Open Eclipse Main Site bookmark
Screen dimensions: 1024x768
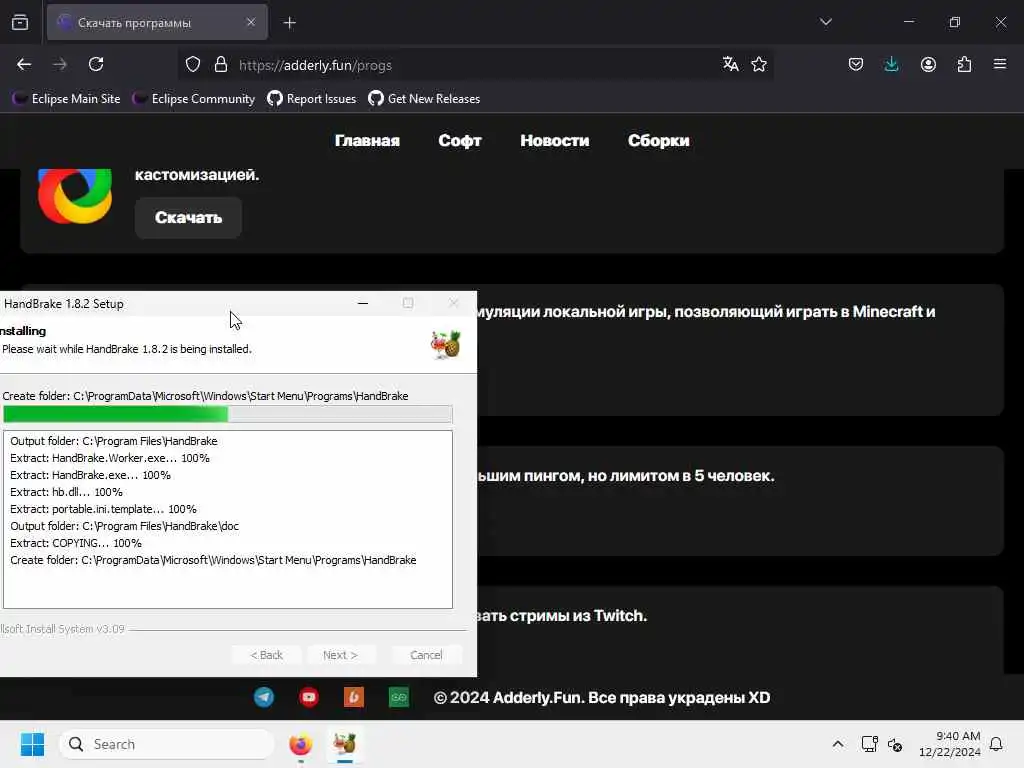(67, 99)
